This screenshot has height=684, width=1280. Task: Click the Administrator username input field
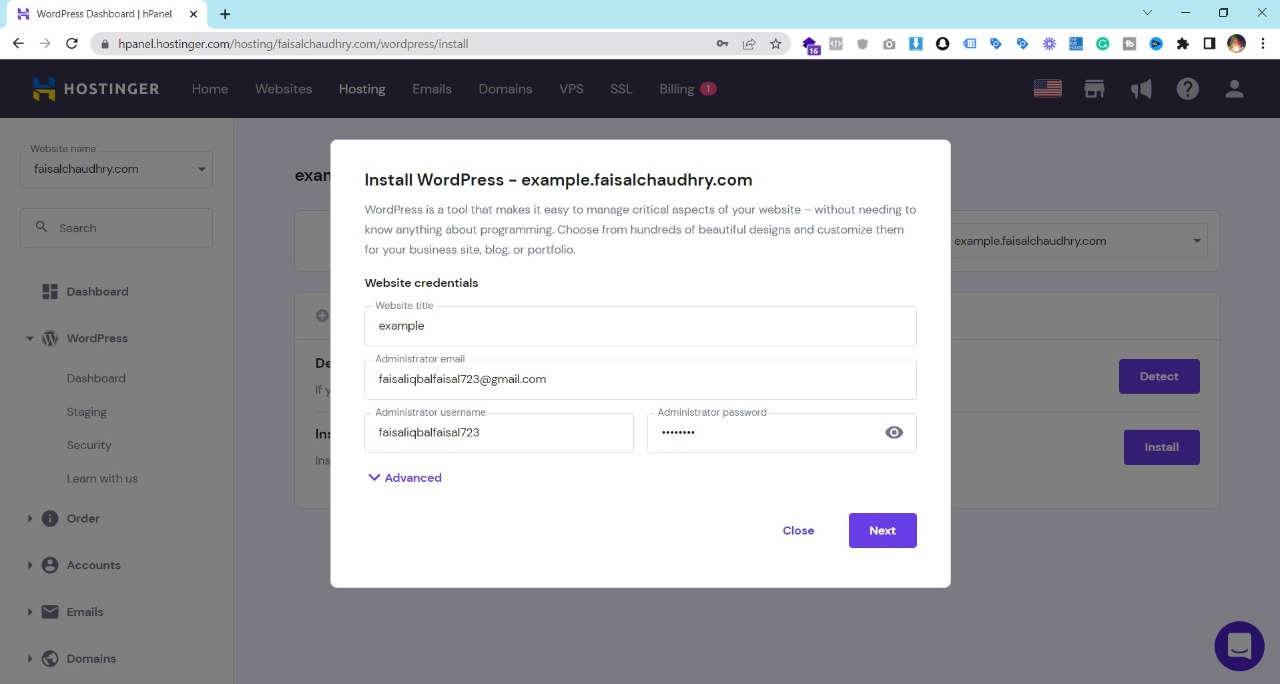pos(499,432)
